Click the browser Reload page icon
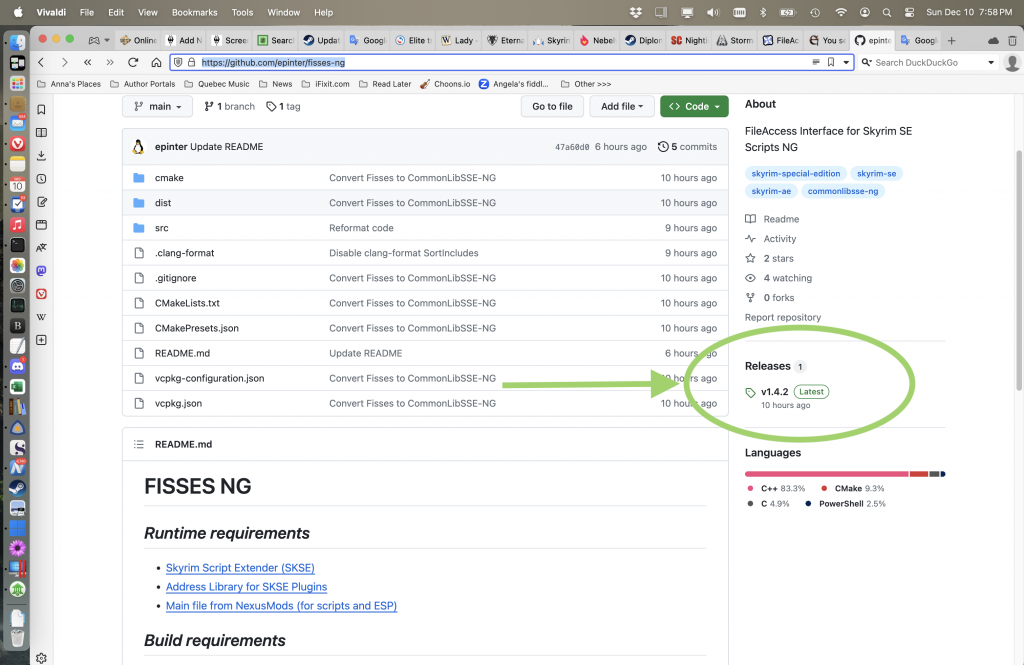 [134, 62]
